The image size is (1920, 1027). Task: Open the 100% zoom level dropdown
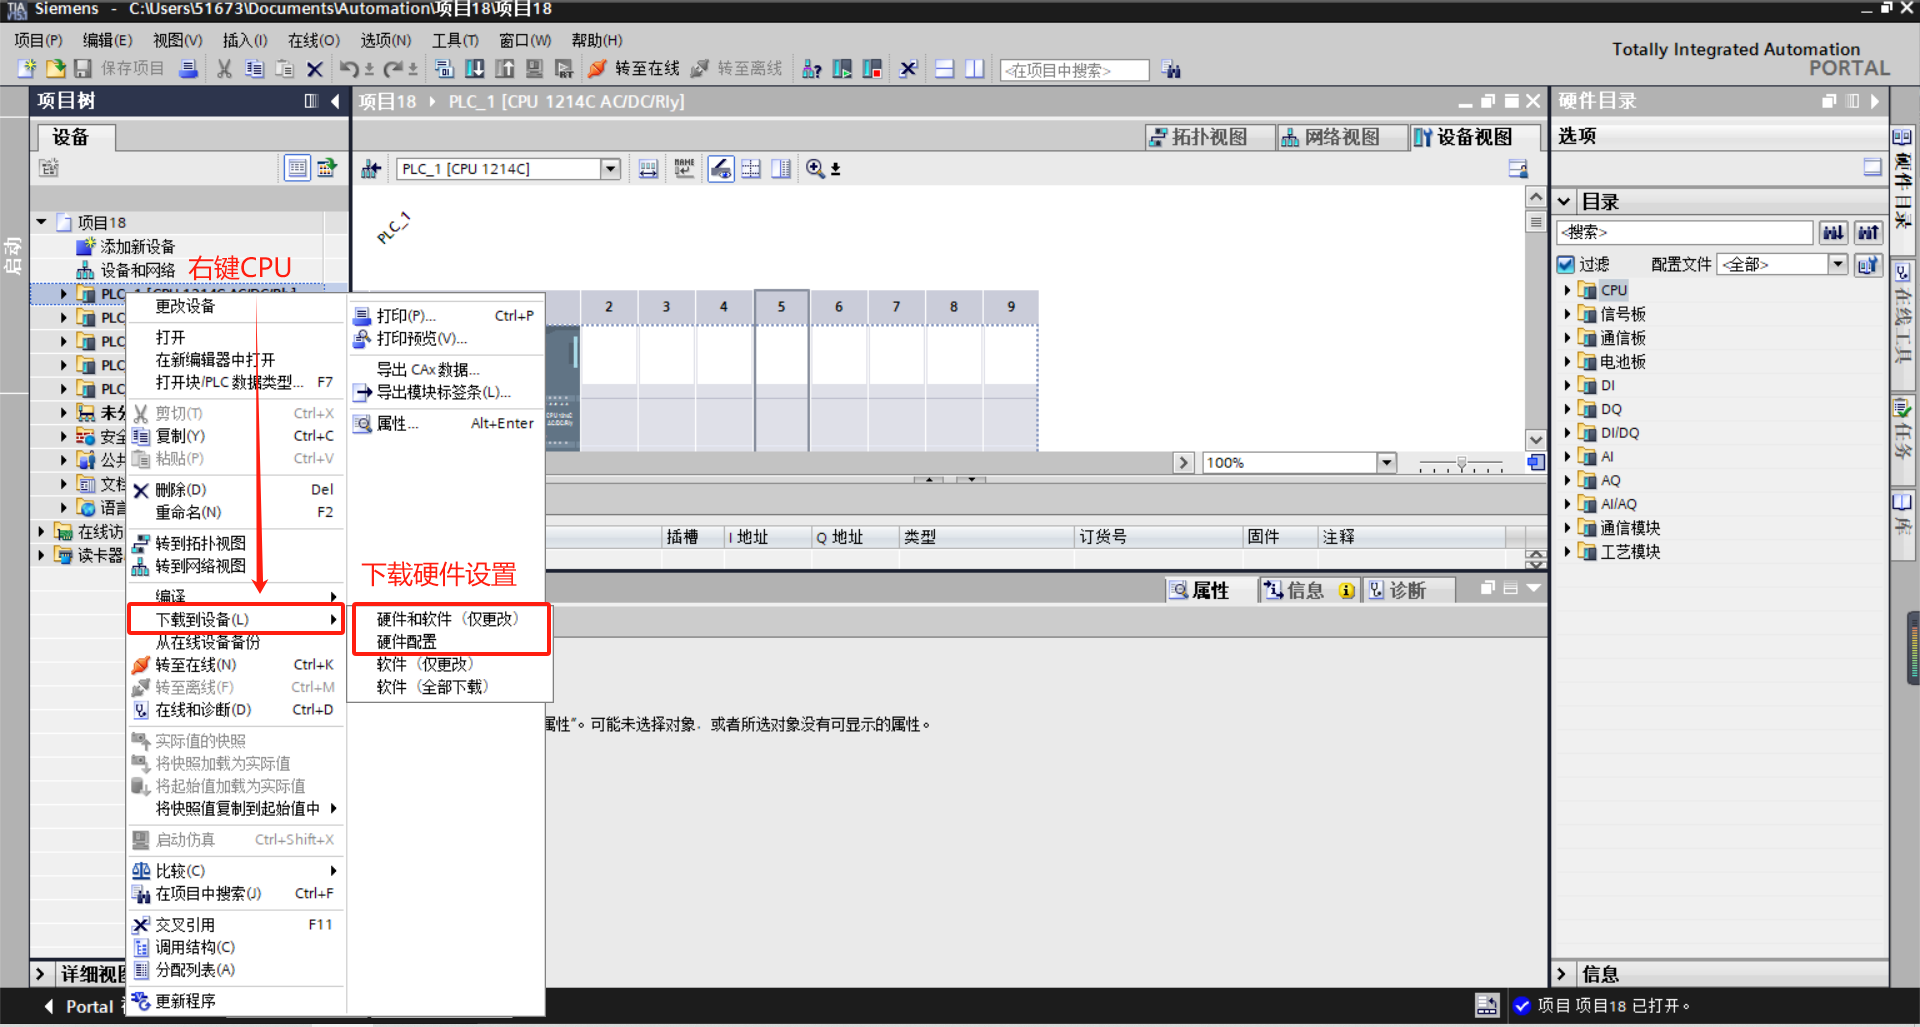pyautogui.click(x=1386, y=462)
